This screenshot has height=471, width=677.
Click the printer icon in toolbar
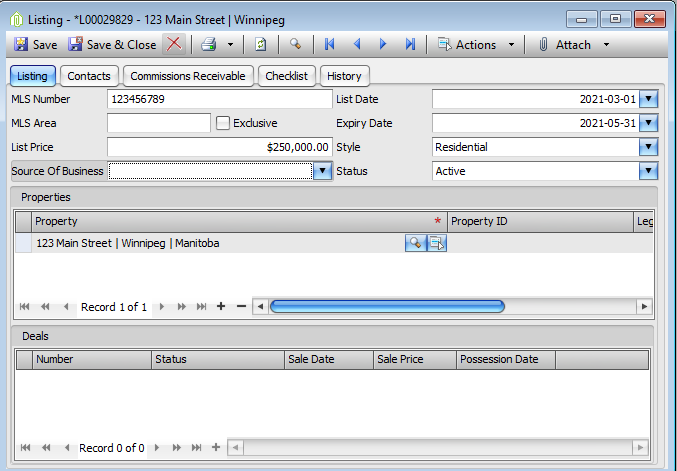click(209, 44)
